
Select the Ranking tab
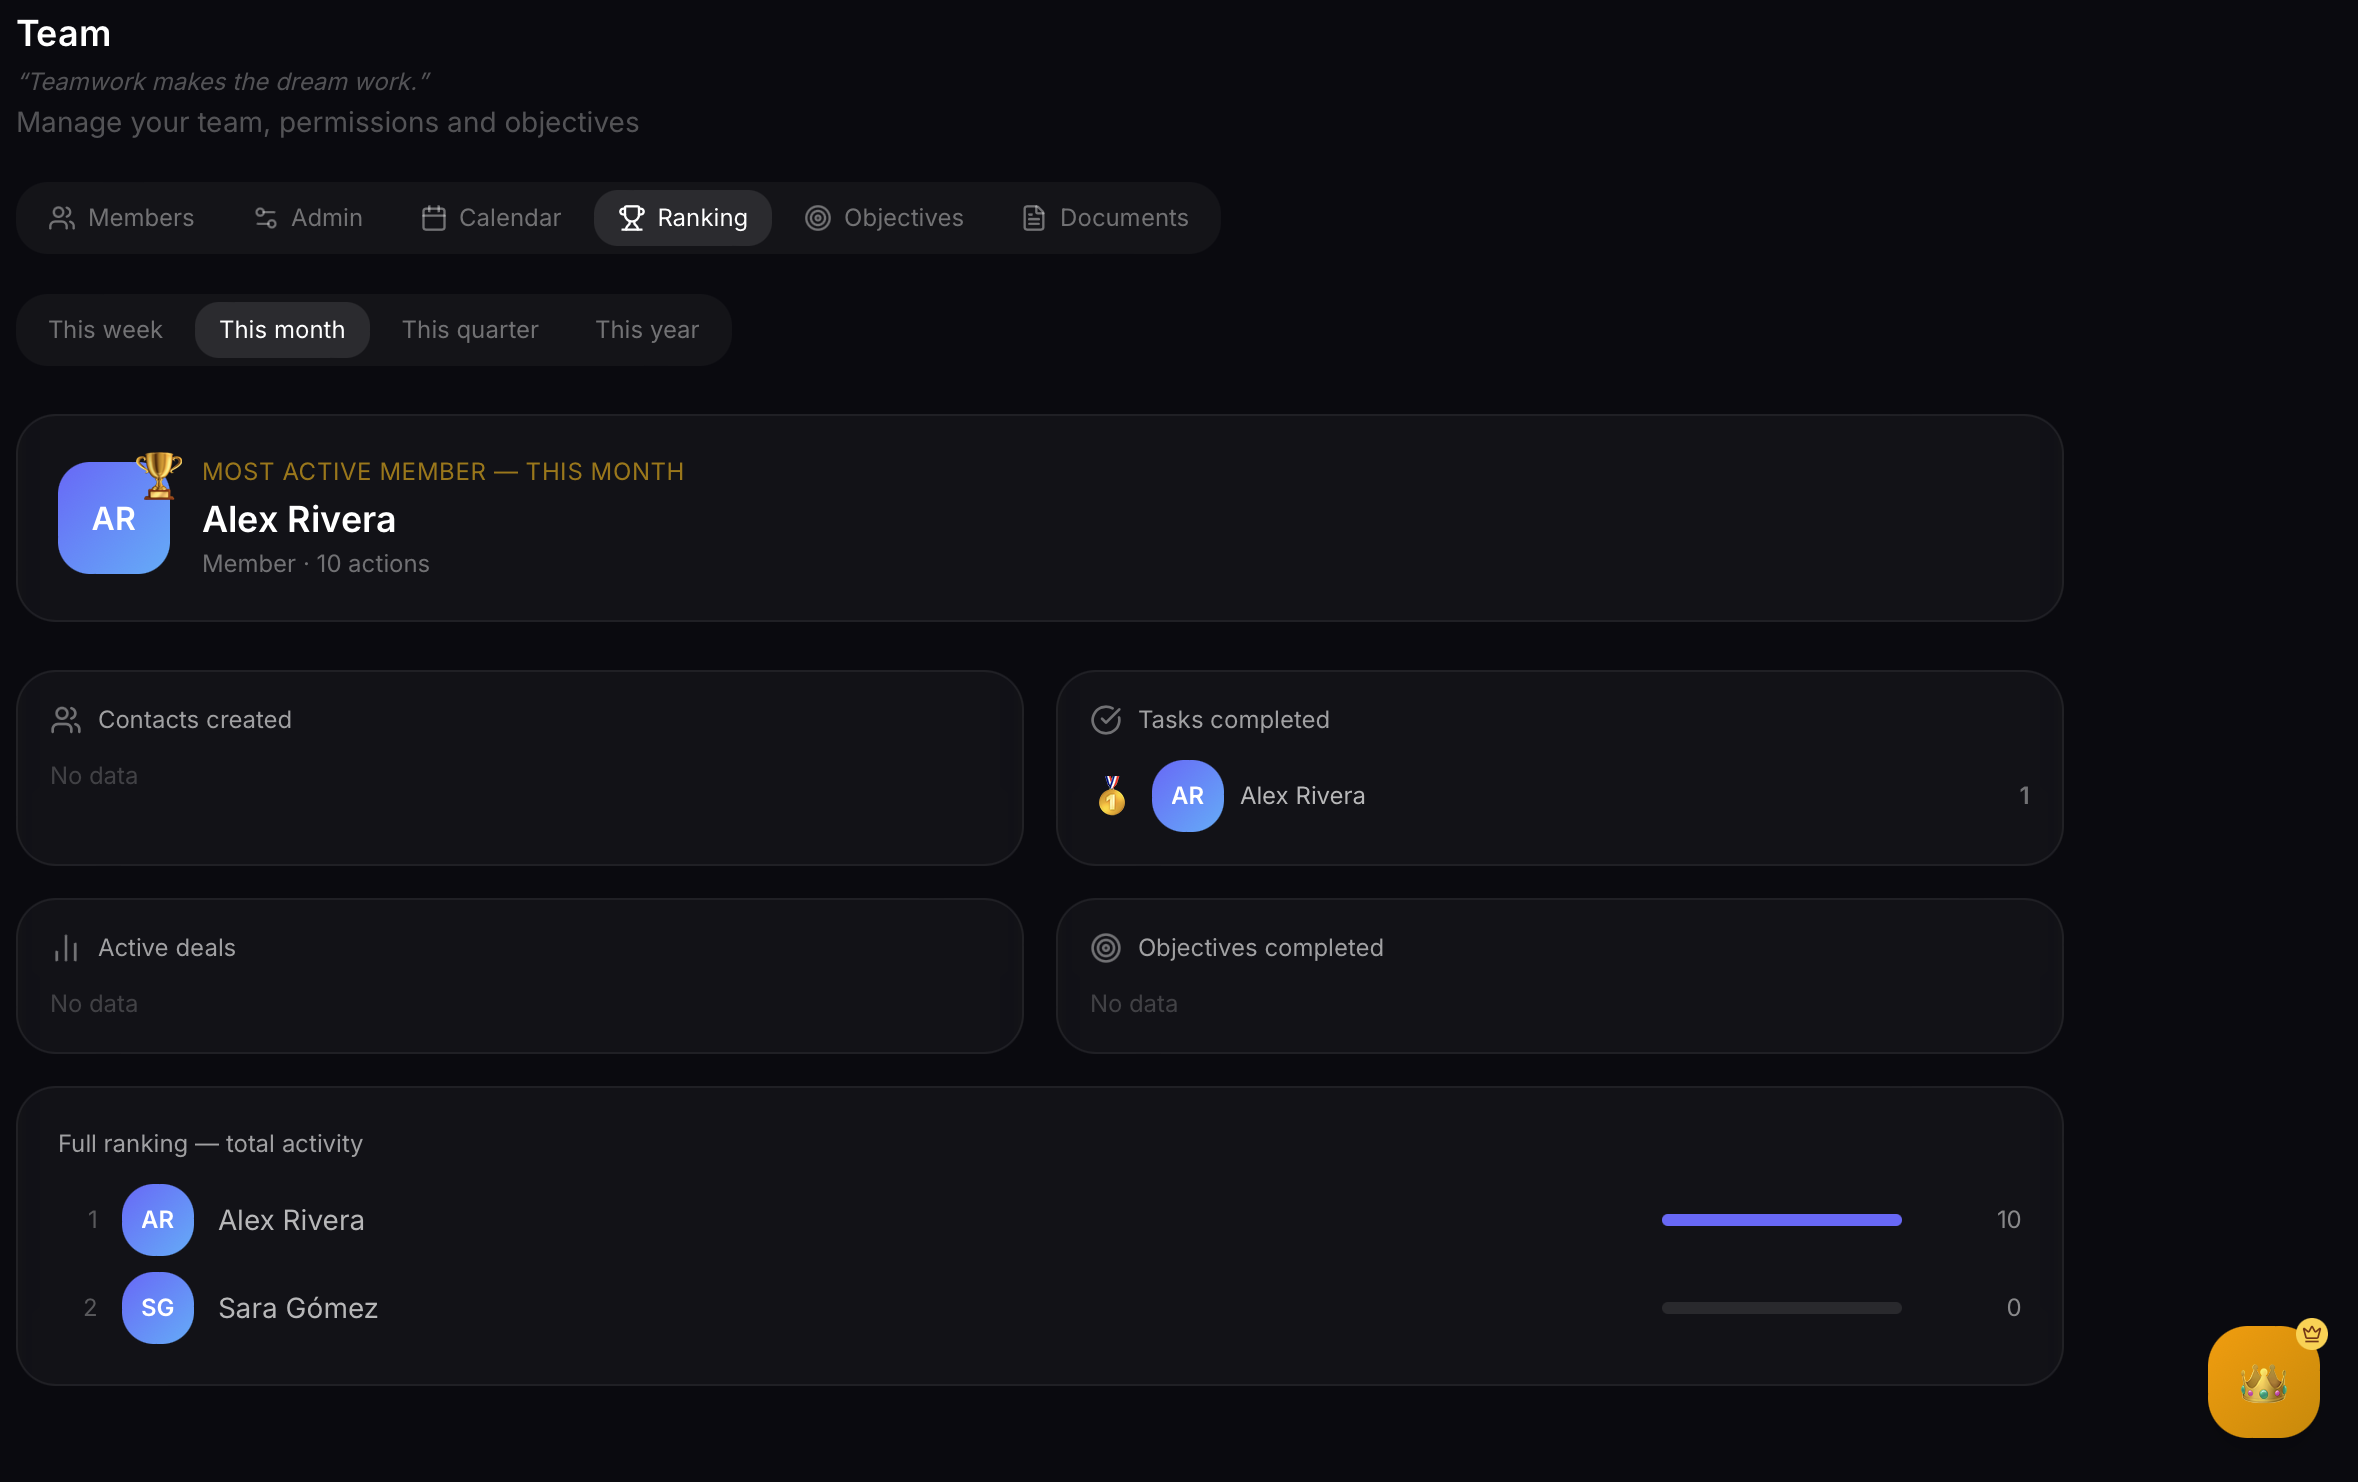pos(683,218)
